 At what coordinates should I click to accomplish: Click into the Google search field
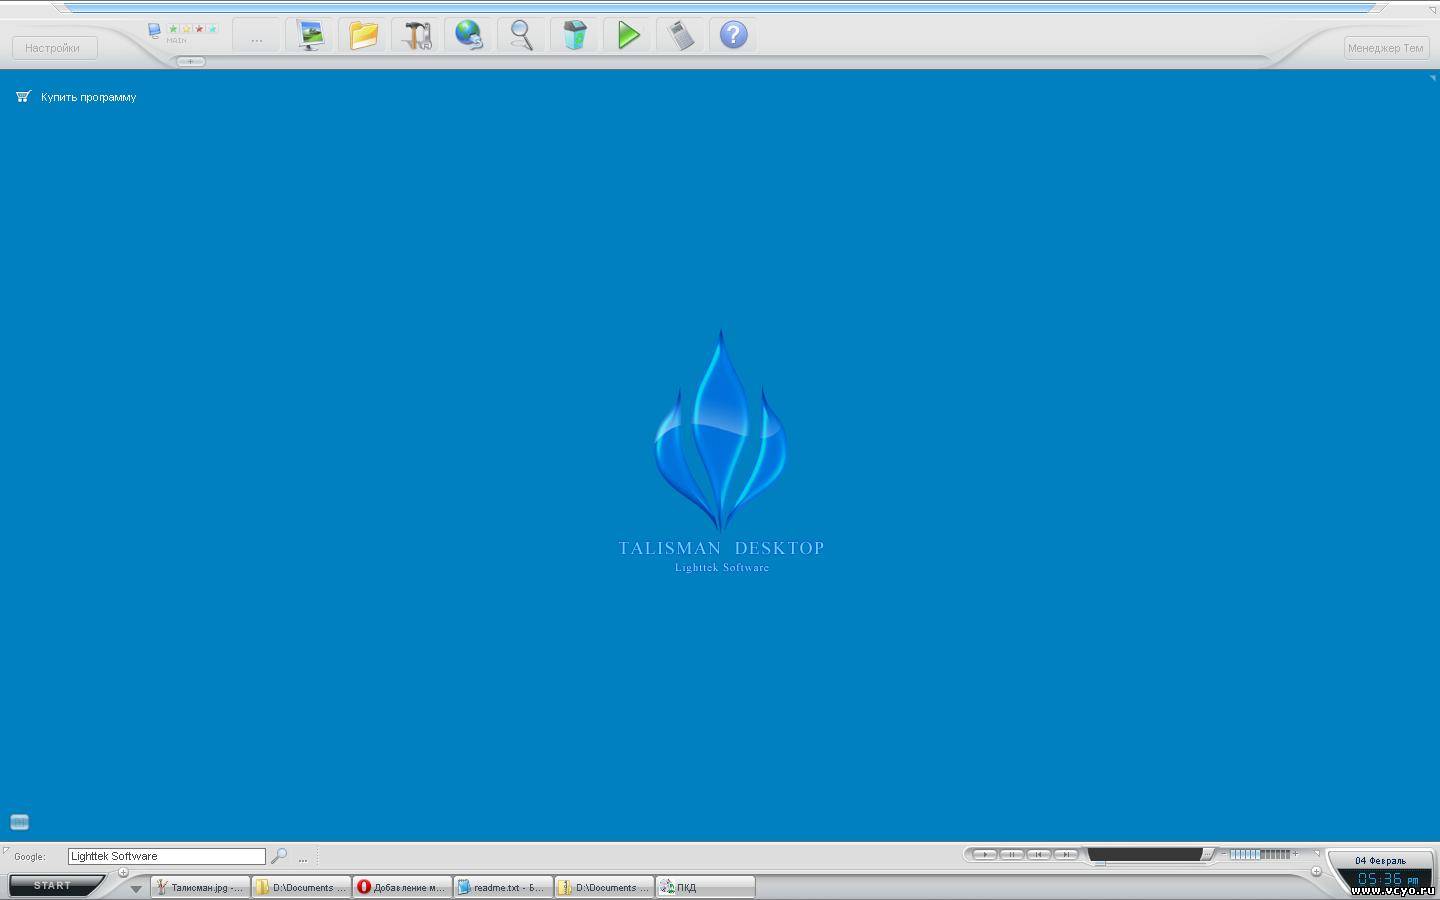tap(166, 856)
